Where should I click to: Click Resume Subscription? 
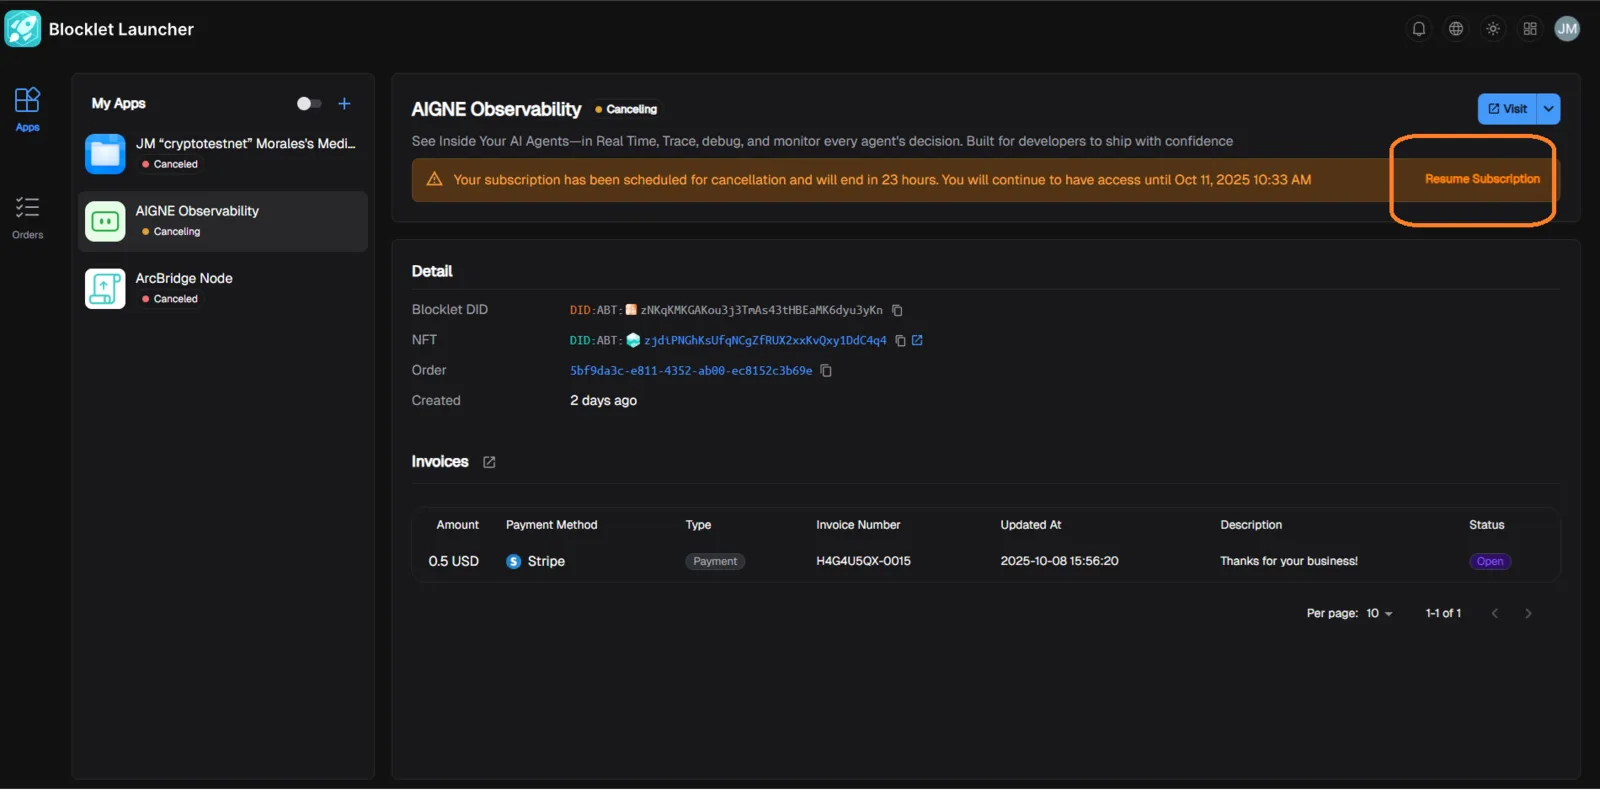1482,179
